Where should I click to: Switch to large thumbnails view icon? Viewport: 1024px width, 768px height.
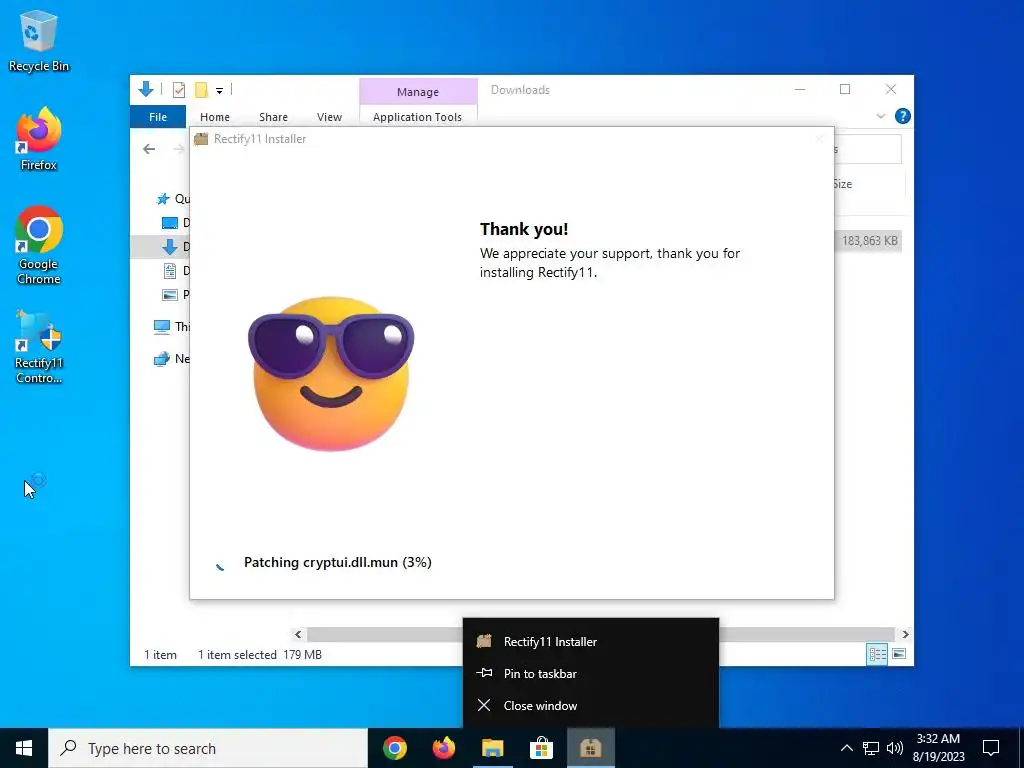coord(899,654)
